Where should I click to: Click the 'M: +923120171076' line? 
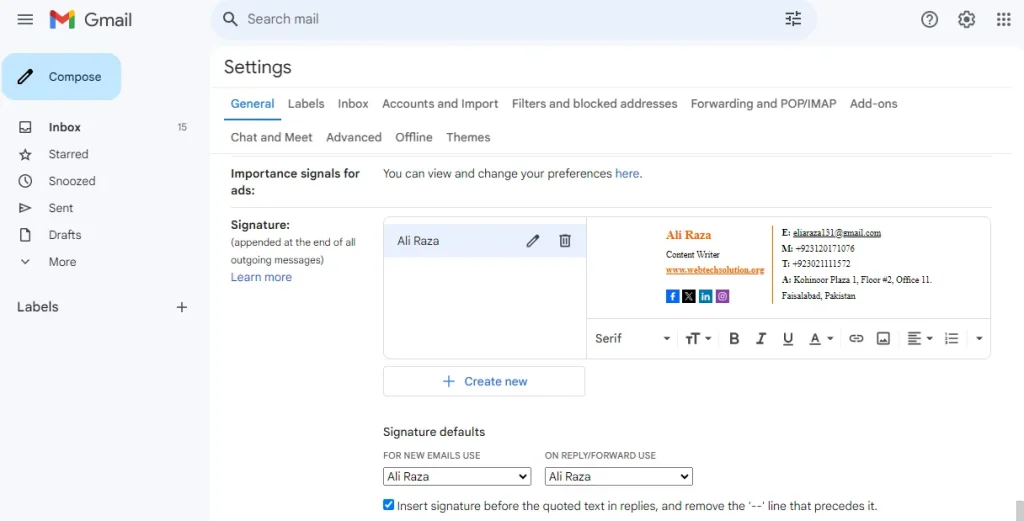(818, 249)
